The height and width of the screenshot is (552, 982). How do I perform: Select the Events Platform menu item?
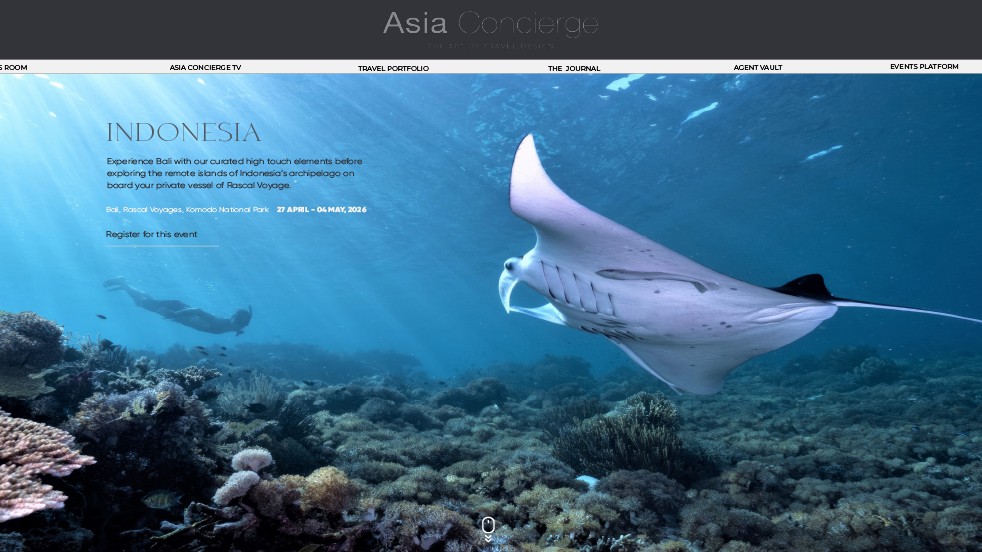[924, 67]
